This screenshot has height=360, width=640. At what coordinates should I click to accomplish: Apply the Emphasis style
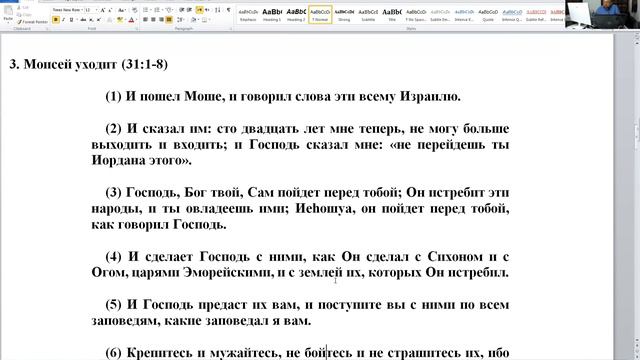click(248, 14)
